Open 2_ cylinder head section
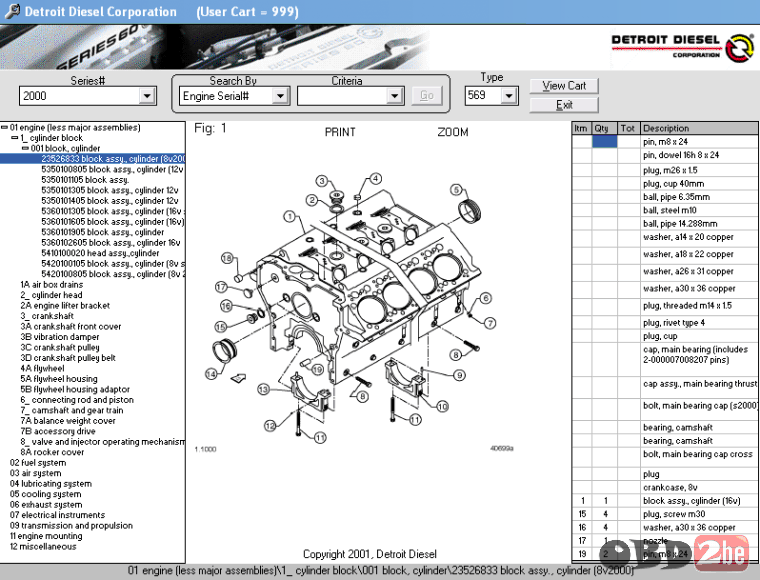Image resolution: width=760 pixels, height=580 pixels. [x=51, y=295]
